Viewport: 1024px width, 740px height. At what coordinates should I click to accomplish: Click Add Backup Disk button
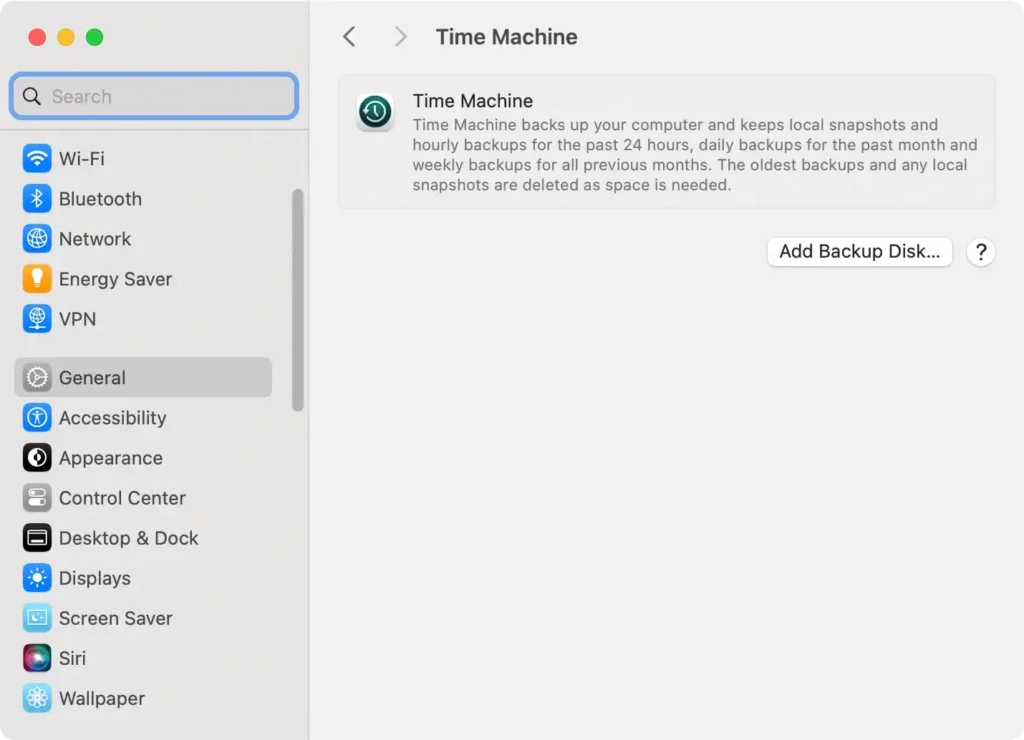[859, 251]
